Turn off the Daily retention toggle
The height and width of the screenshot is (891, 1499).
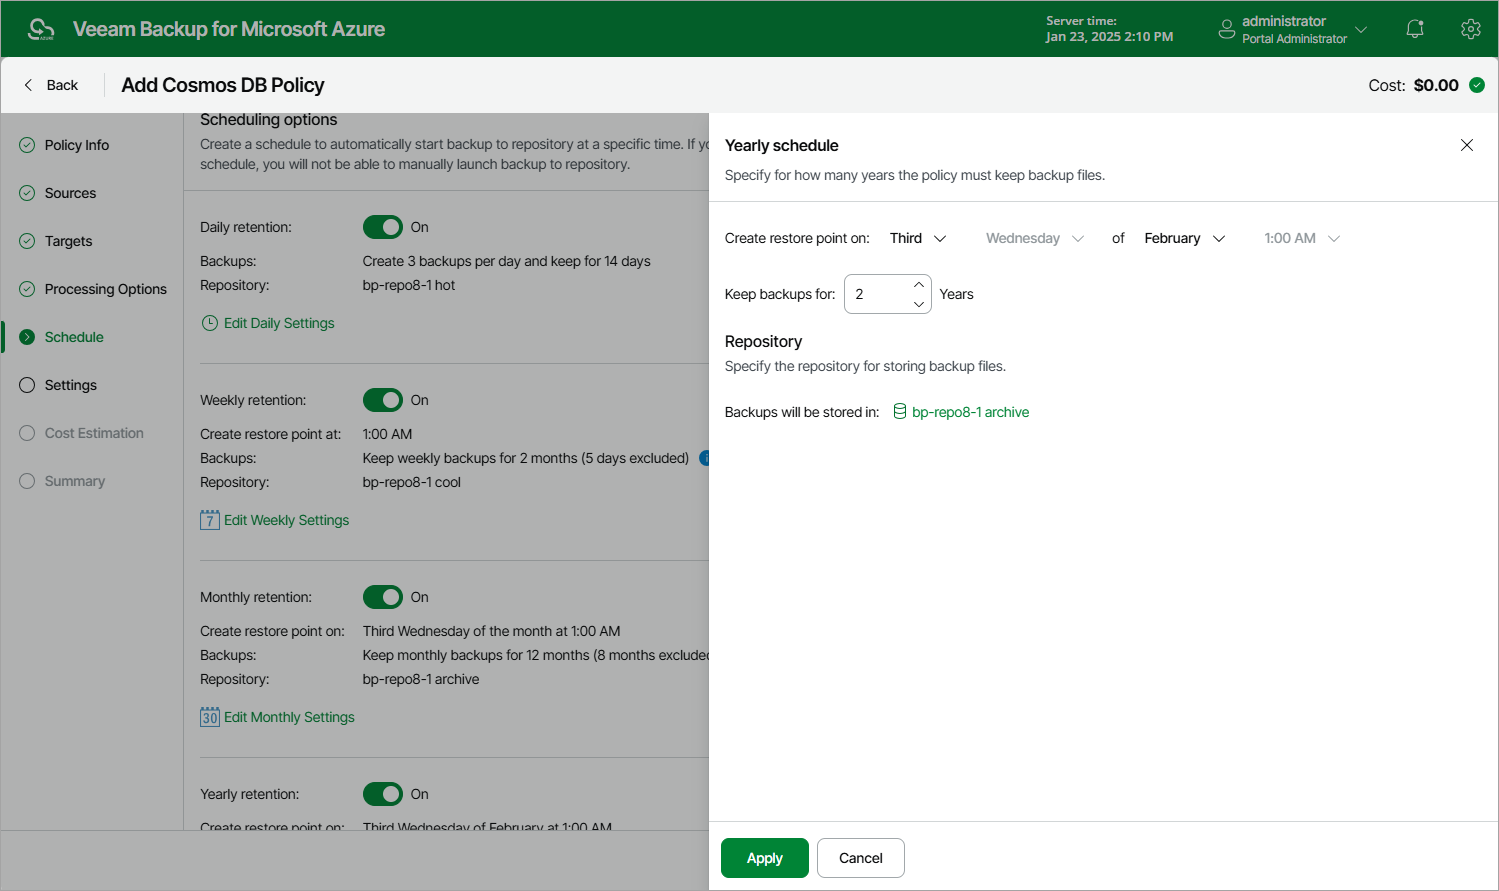[383, 227]
